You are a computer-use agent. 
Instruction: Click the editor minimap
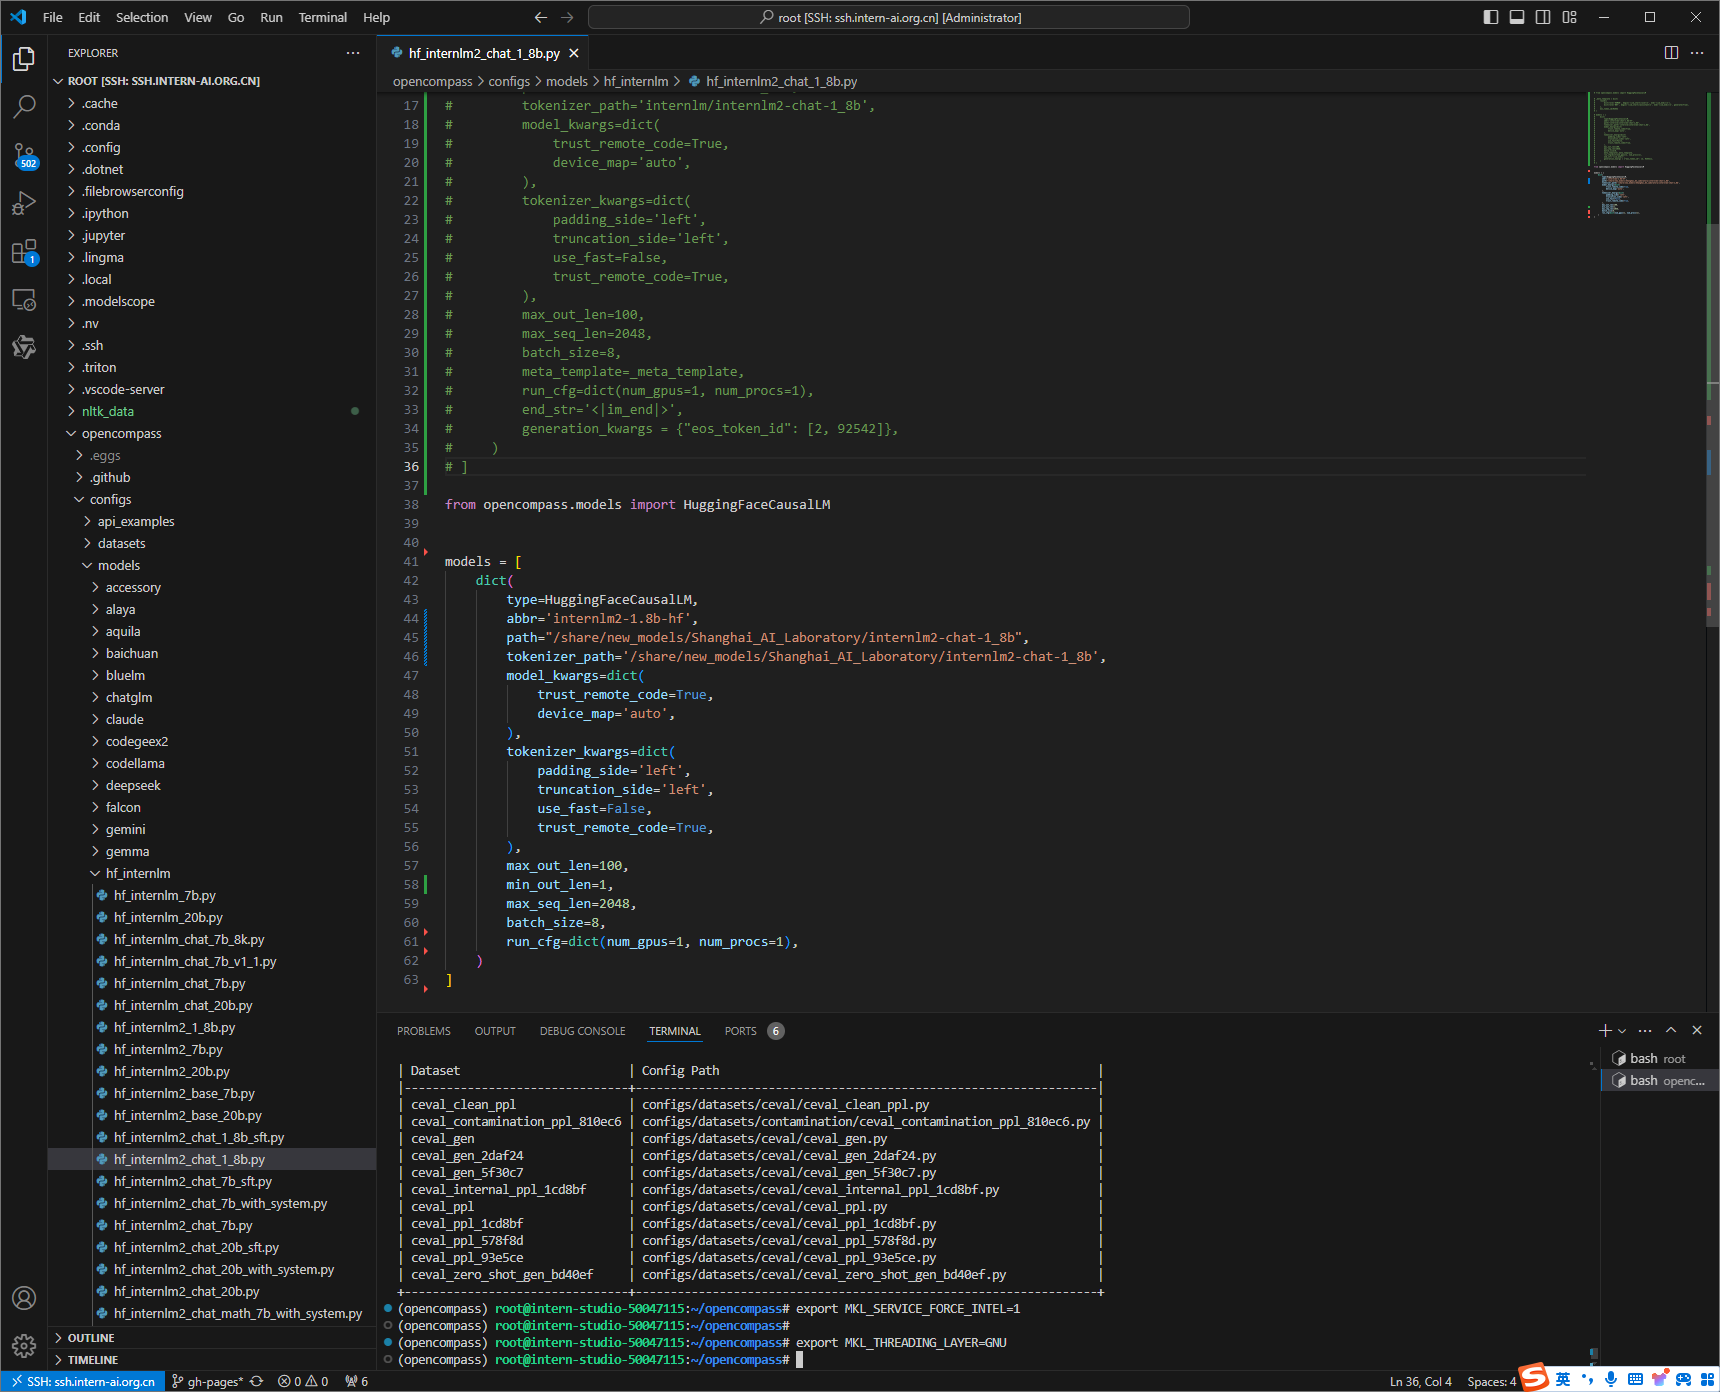pos(1645,155)
